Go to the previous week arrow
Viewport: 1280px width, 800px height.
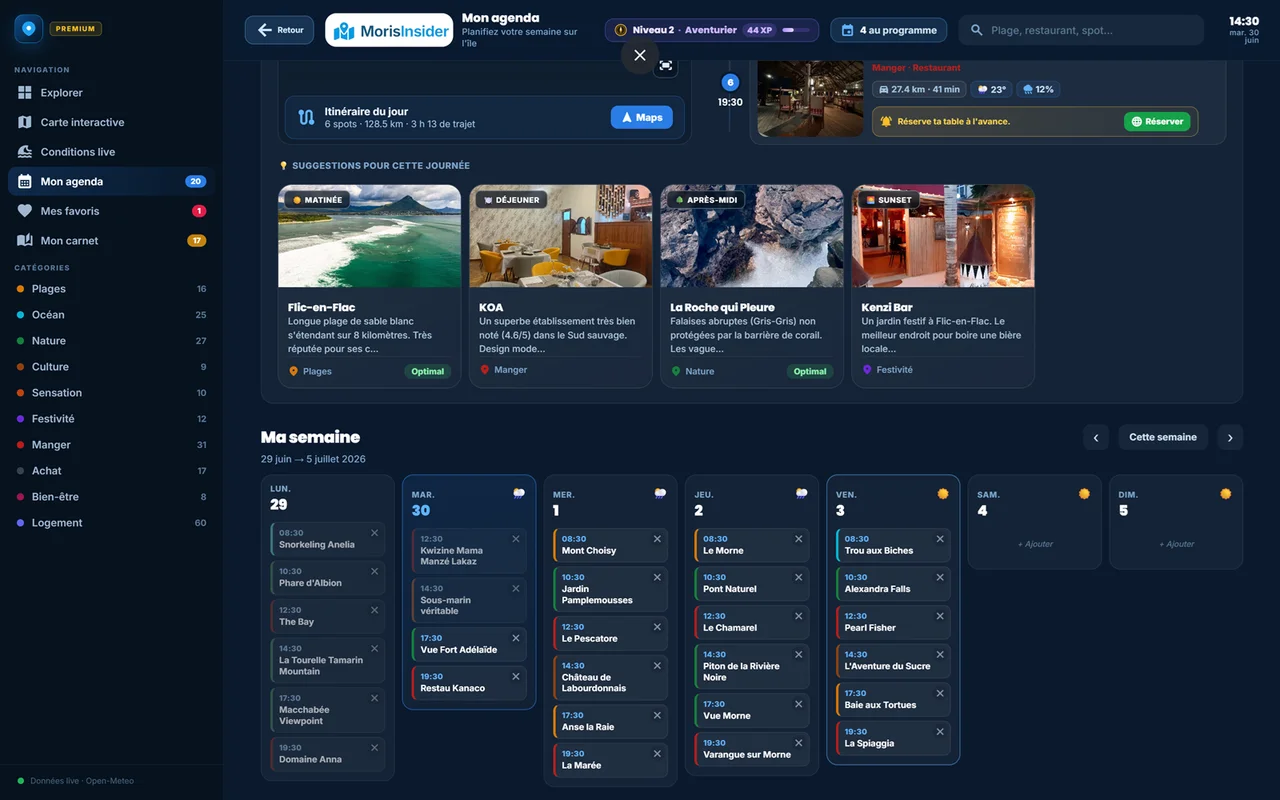1096,437
